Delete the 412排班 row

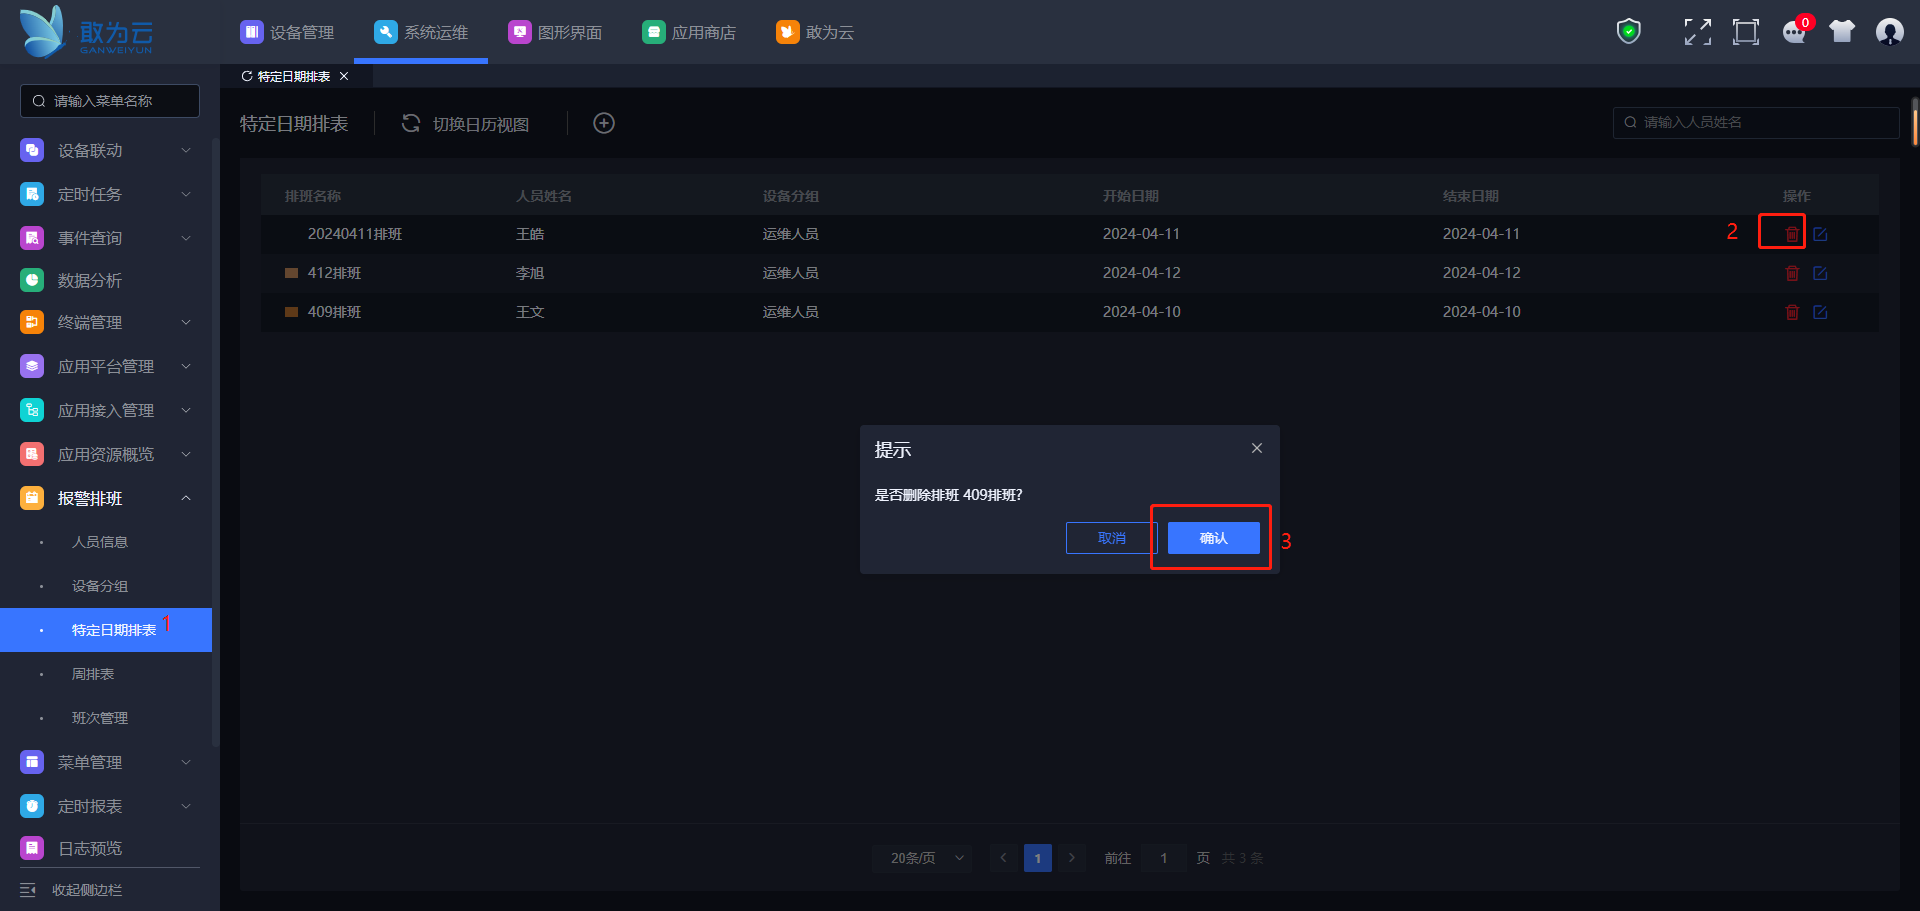point(1792,273)
